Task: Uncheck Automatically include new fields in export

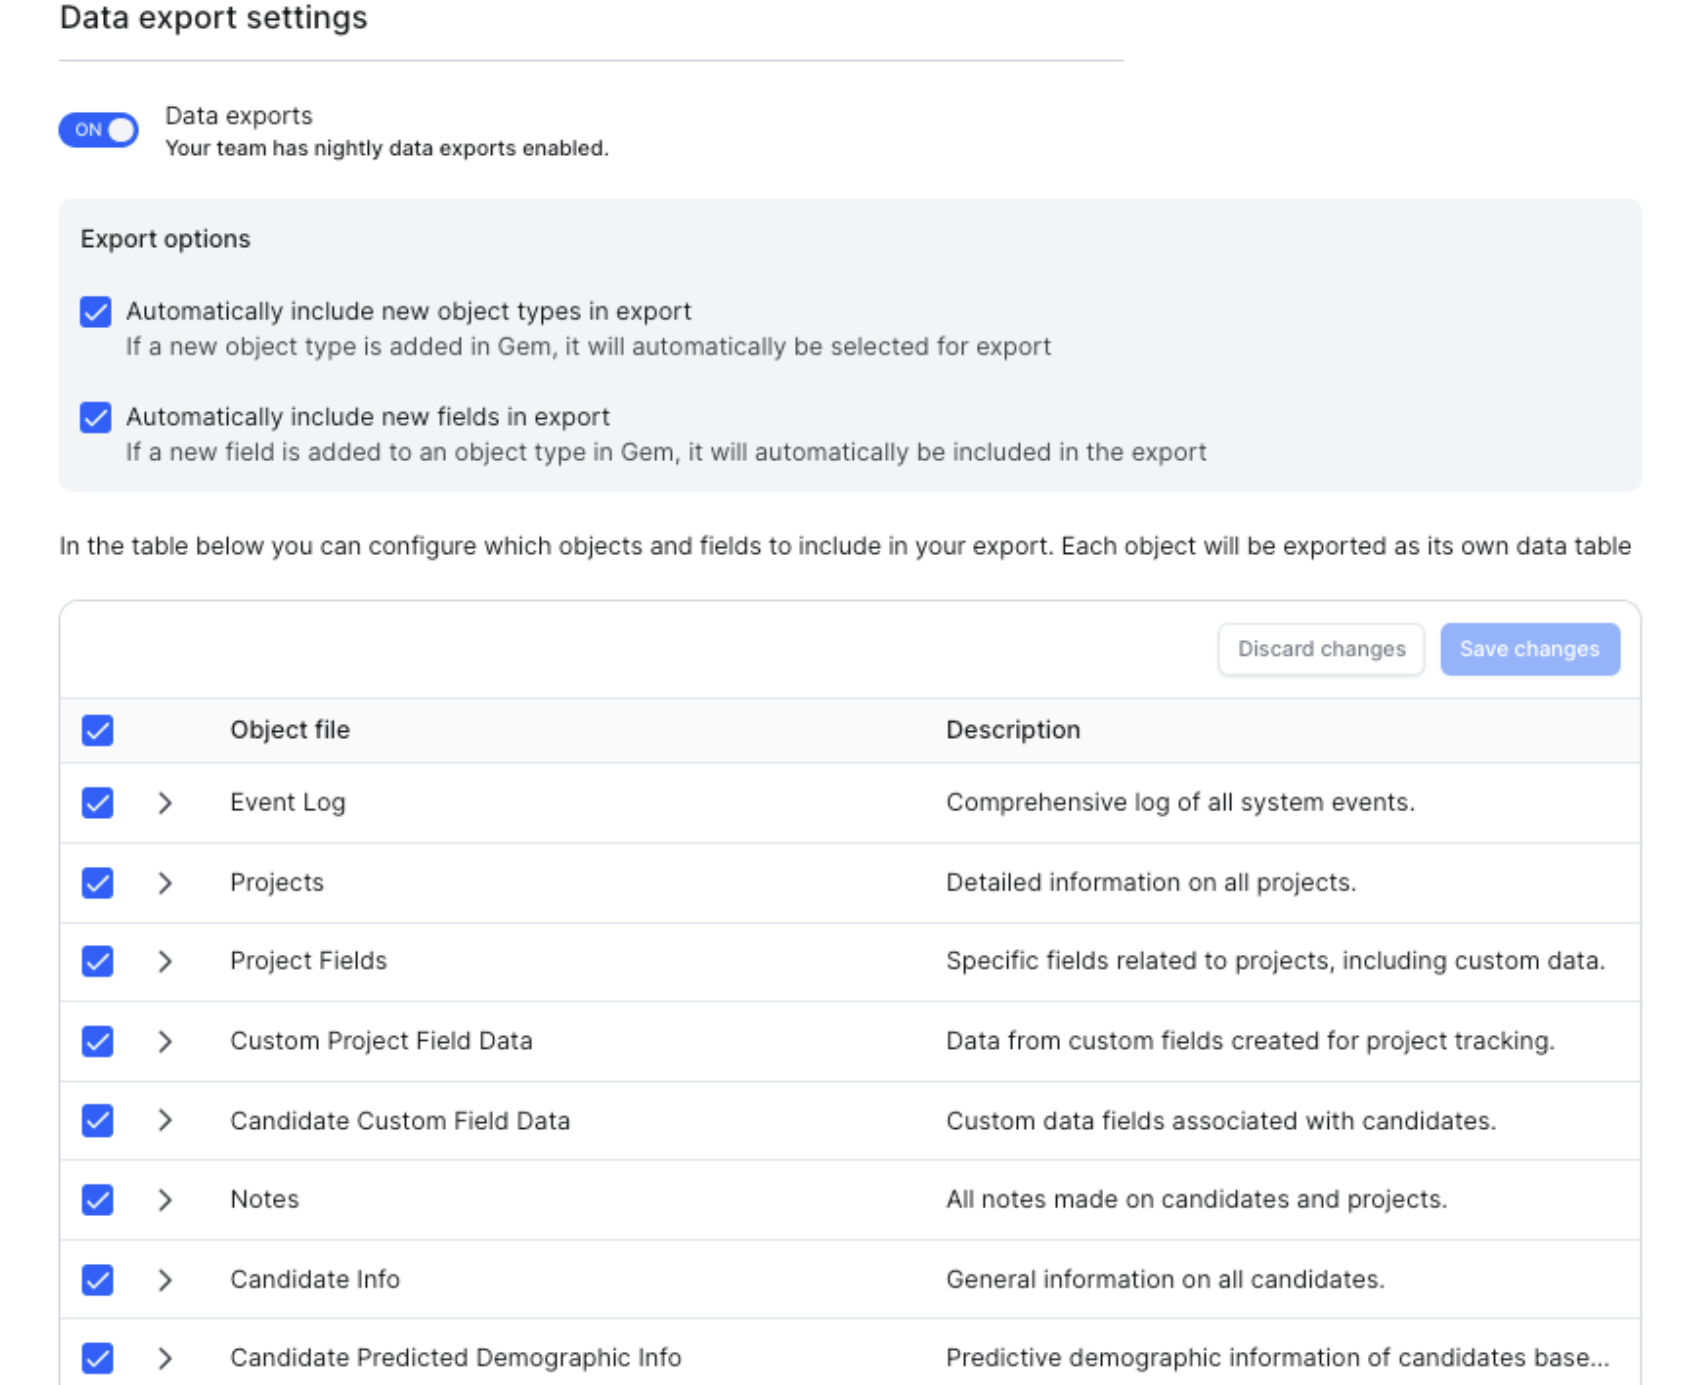Action: [x=96, y=417]
